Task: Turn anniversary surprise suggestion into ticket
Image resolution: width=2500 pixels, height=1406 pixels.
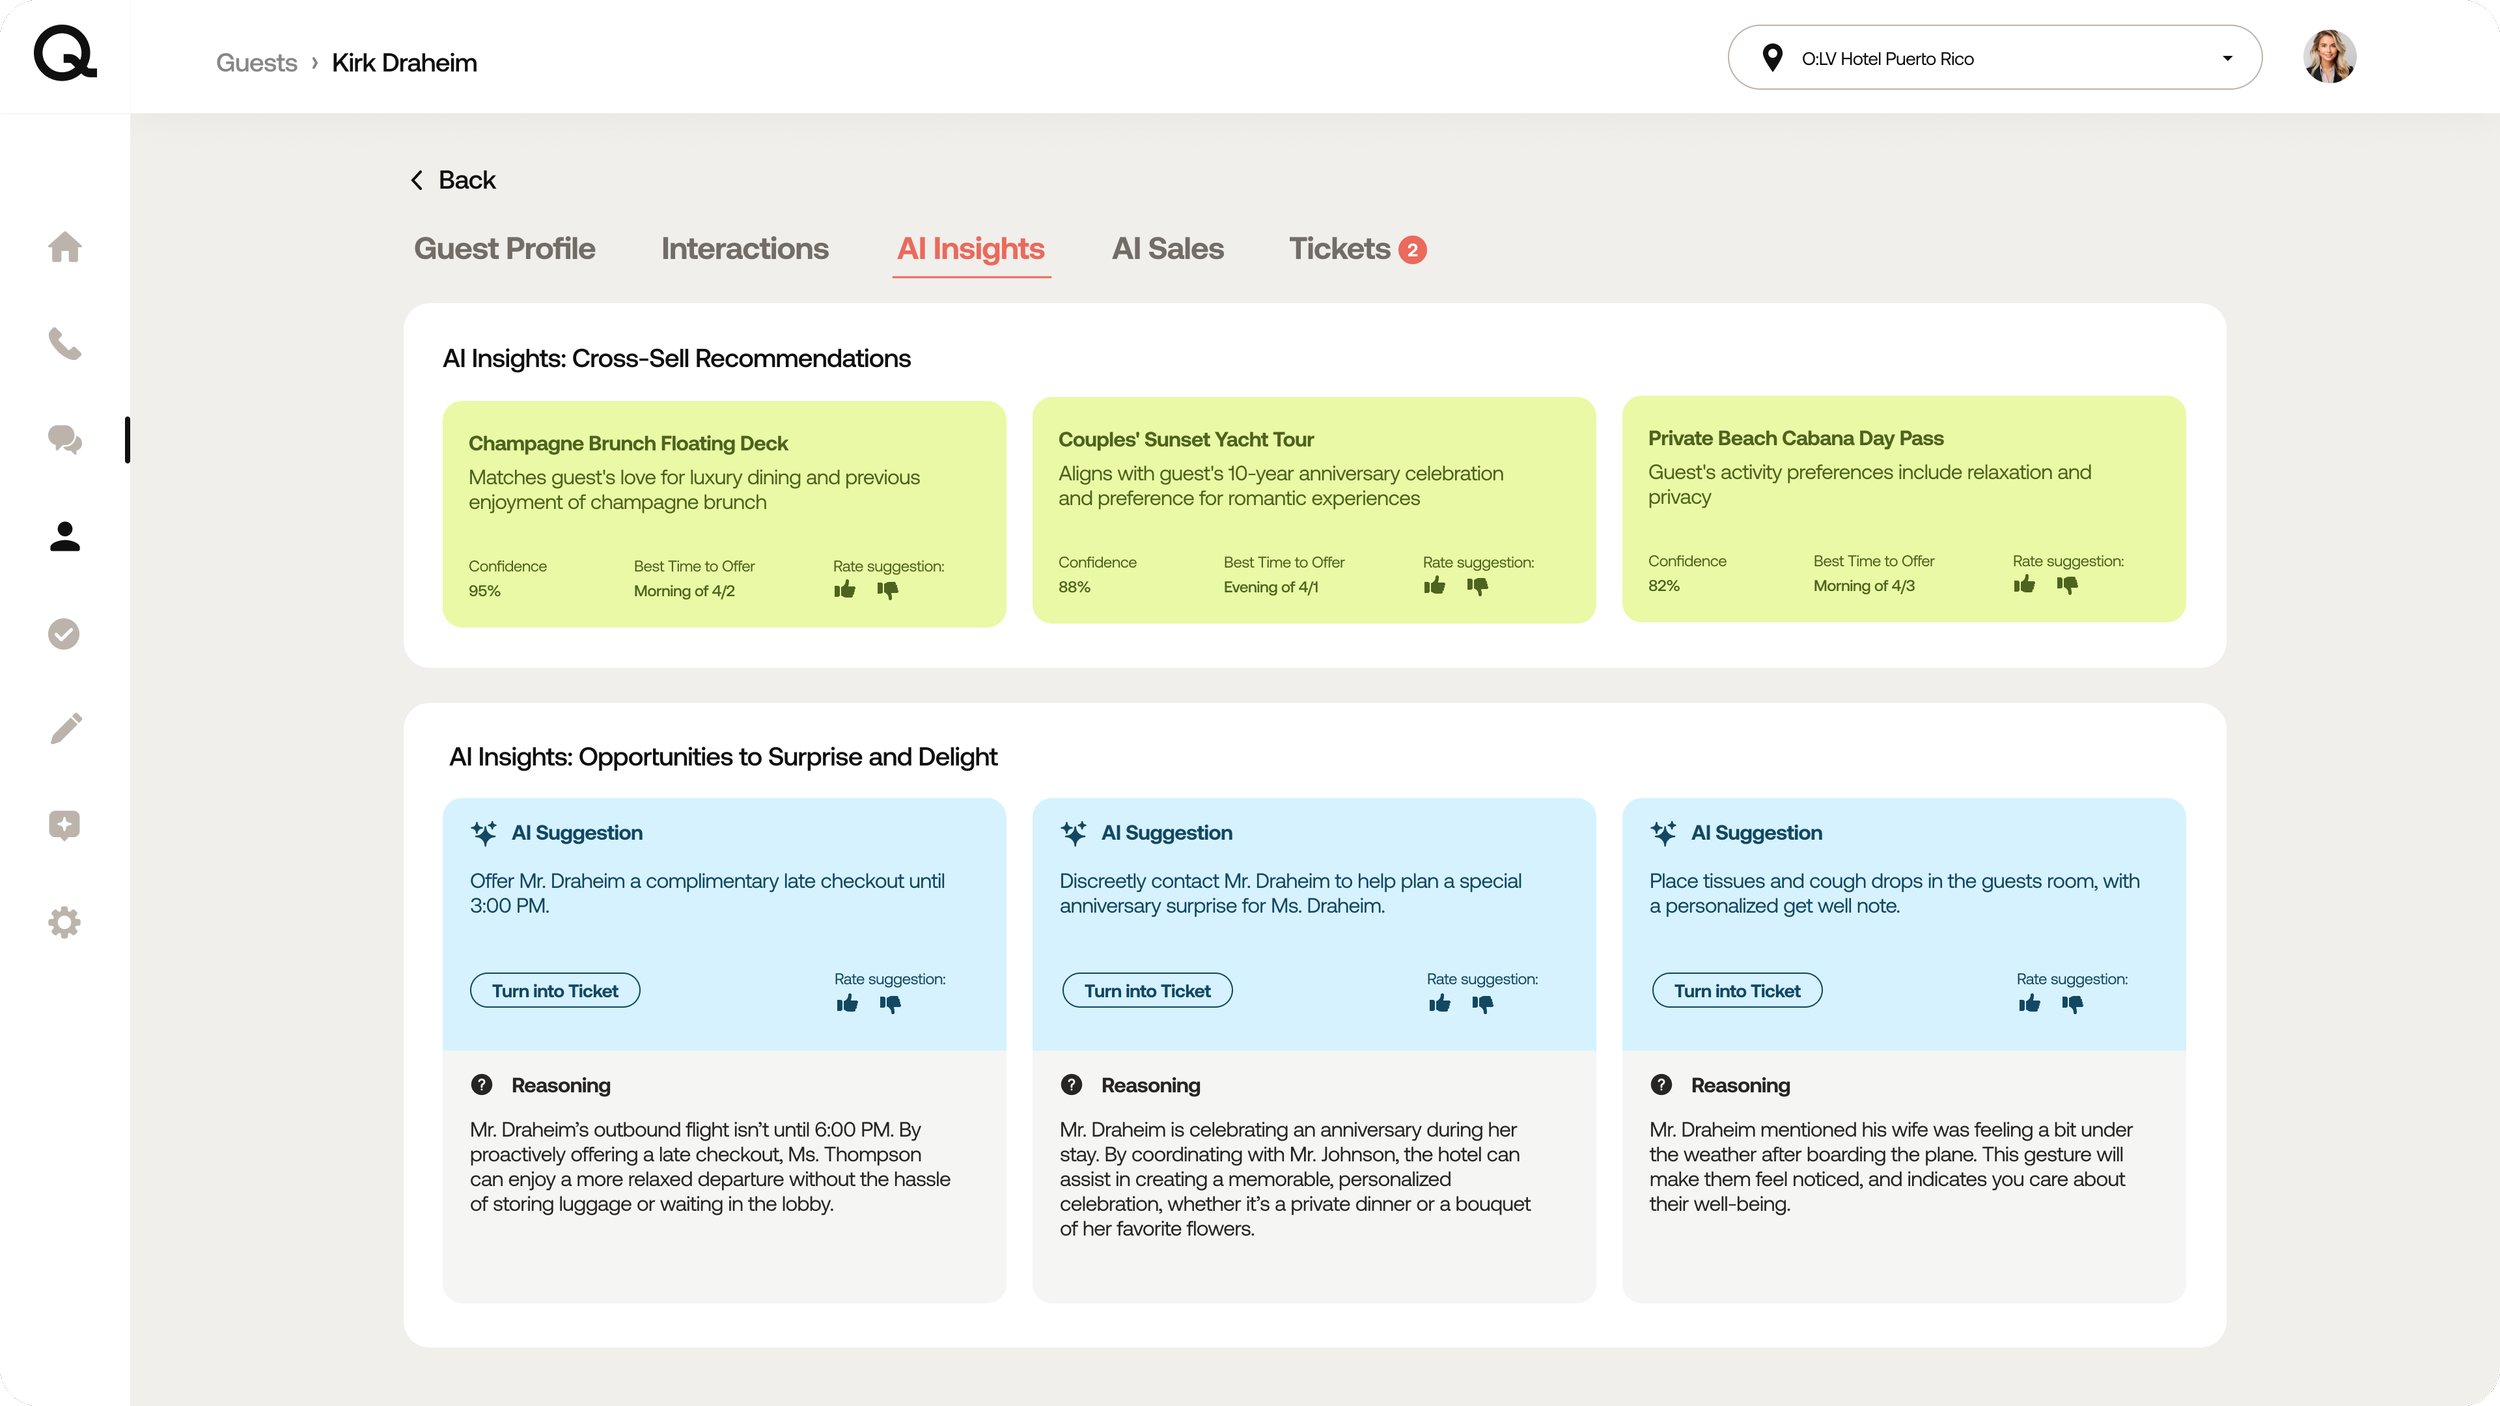Action: point(1147,991)
